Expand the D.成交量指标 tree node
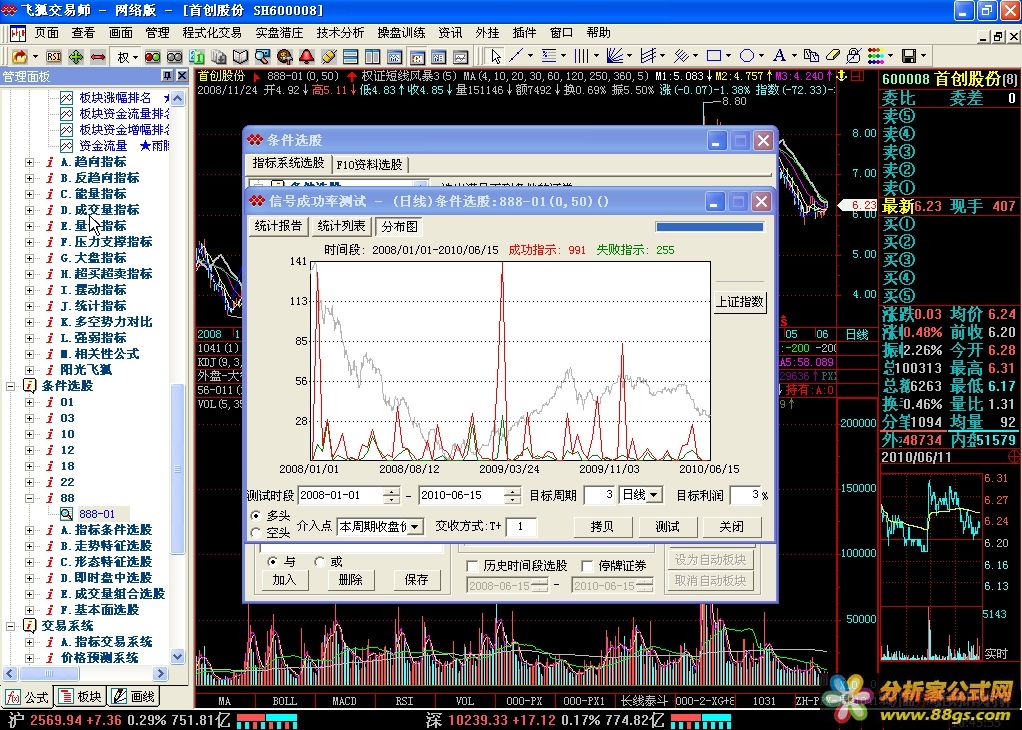The height and width of the screenshot is (730, 1022). pos(29,210)
